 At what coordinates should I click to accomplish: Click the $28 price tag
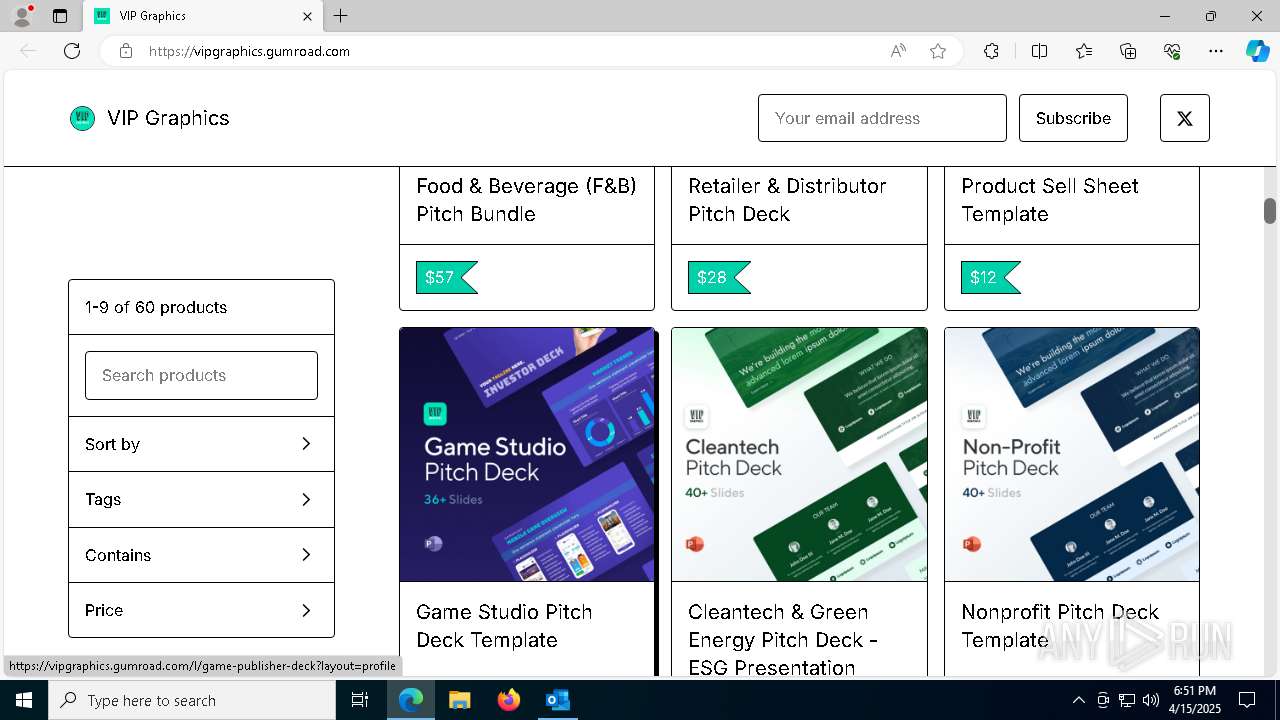719,277
